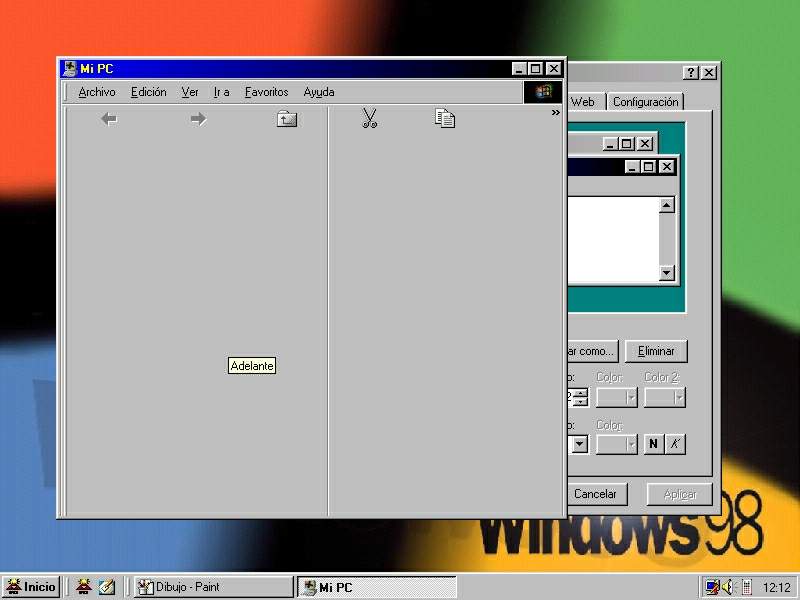Open the Ayuda menu
Screen dimensions: 800x600
319,92
